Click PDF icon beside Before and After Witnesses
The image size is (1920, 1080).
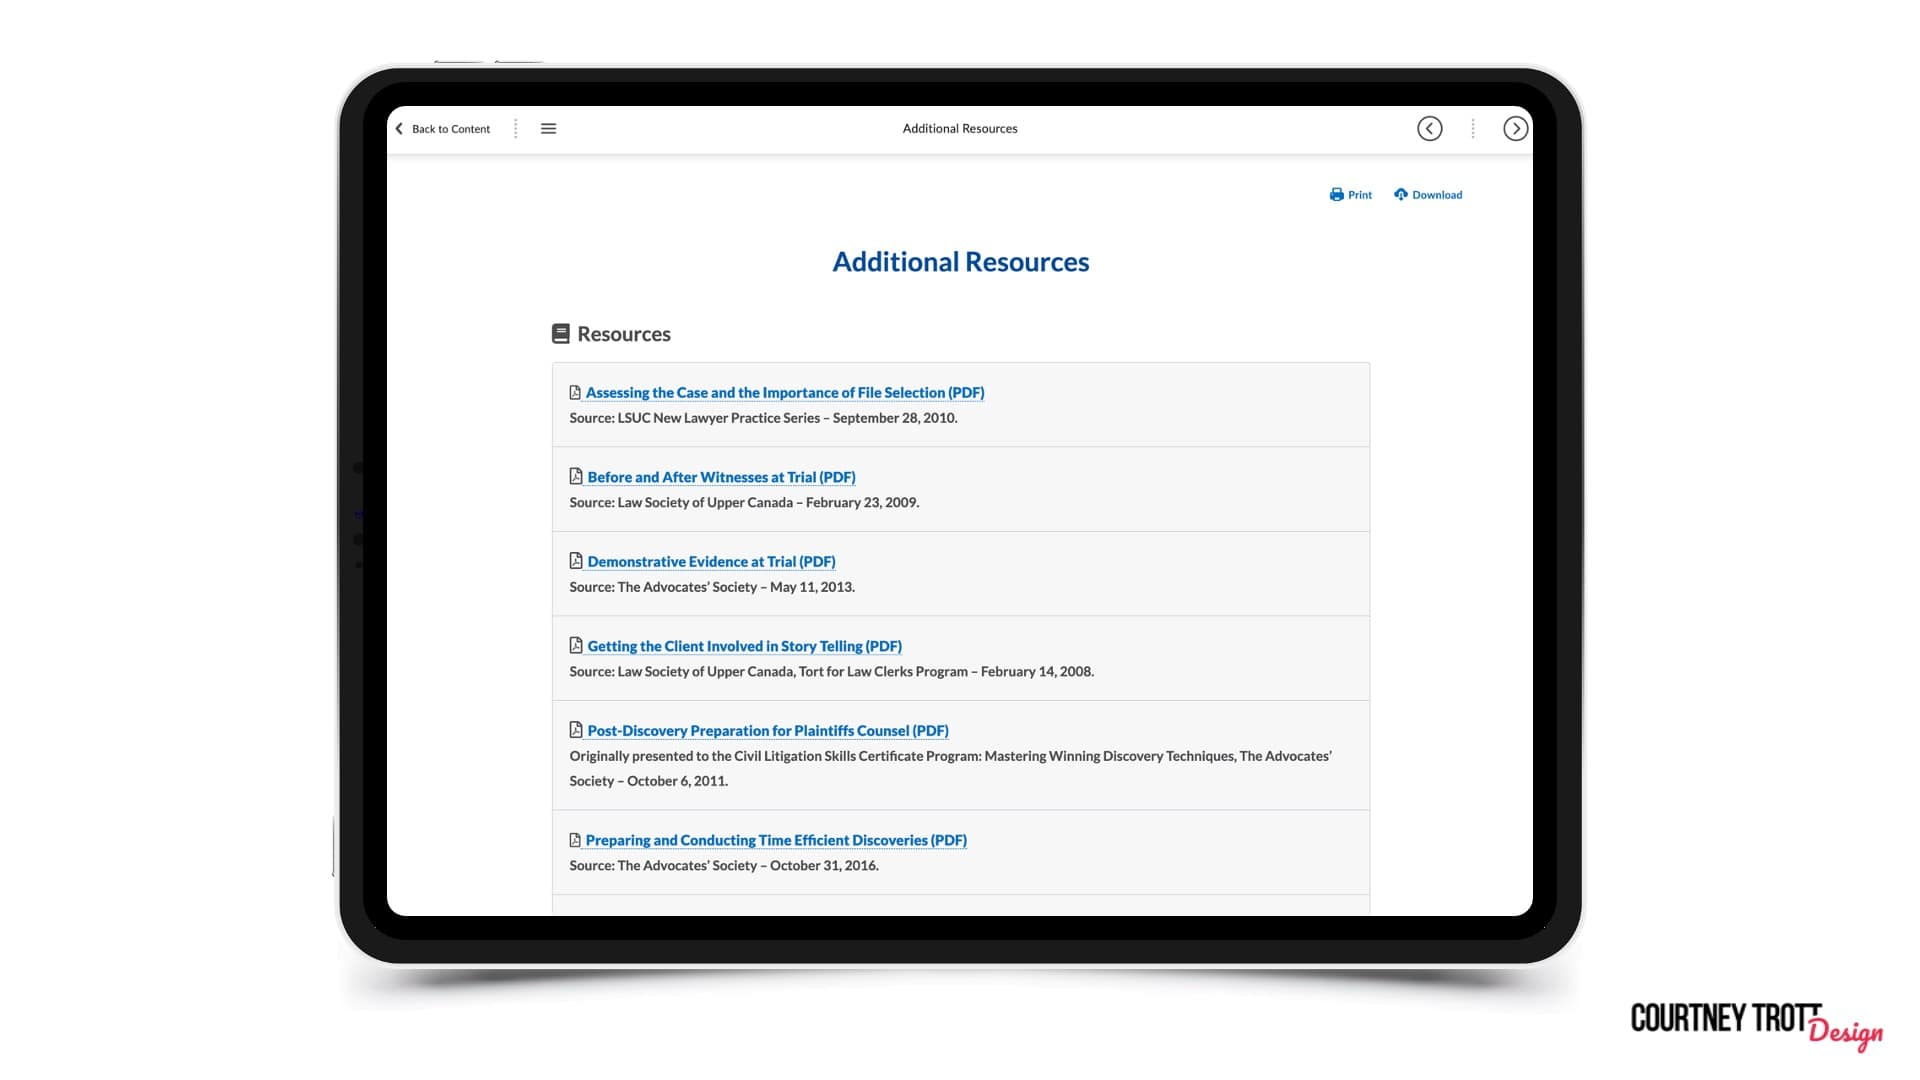[576, 477]
